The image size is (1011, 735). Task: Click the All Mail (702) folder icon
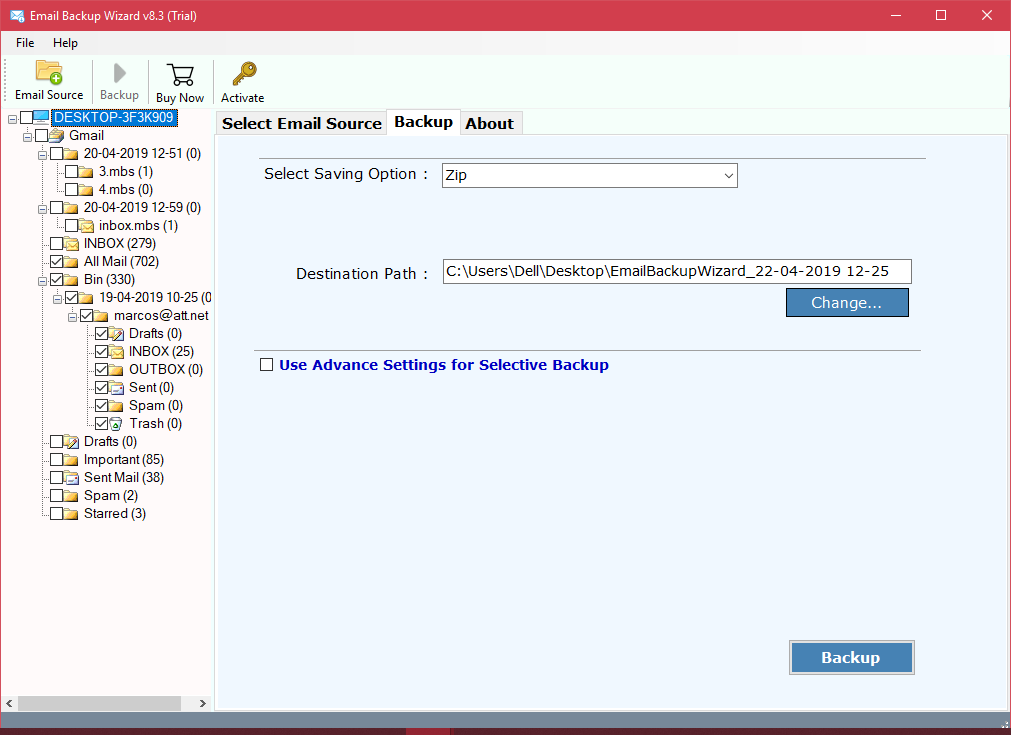pos(72,262)
